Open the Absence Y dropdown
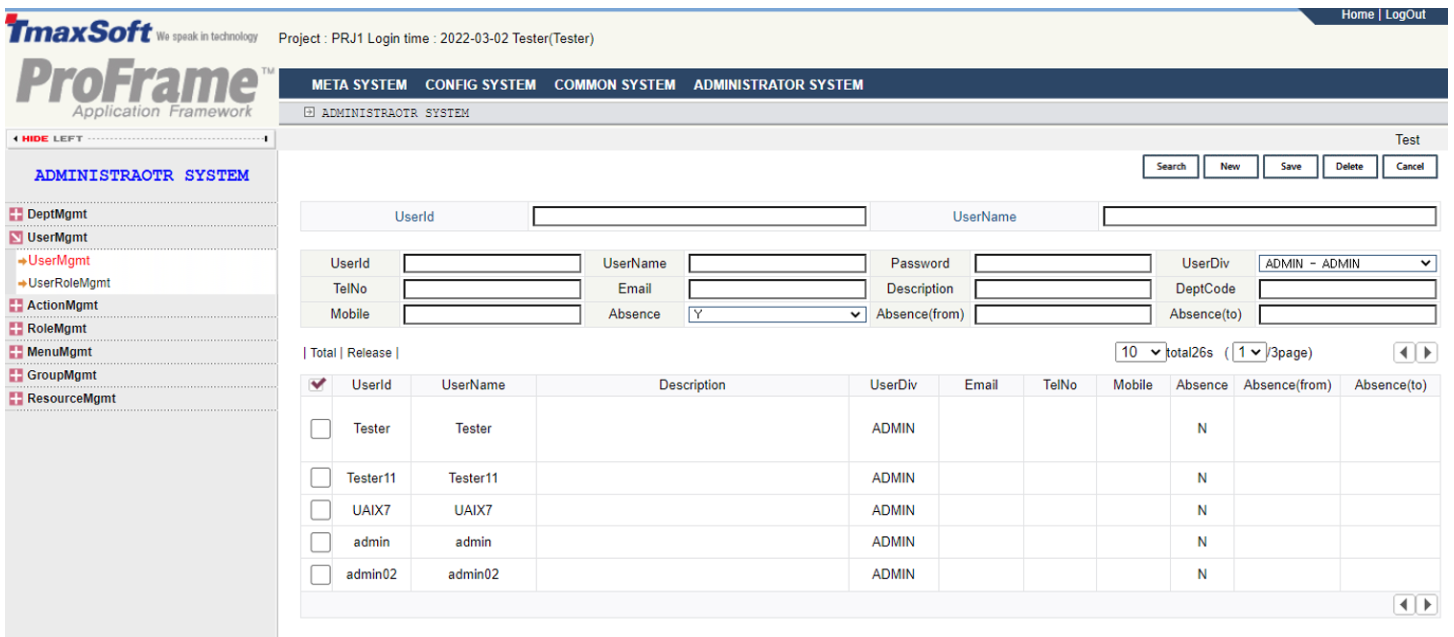1454x637 pixels. [776, 314]
